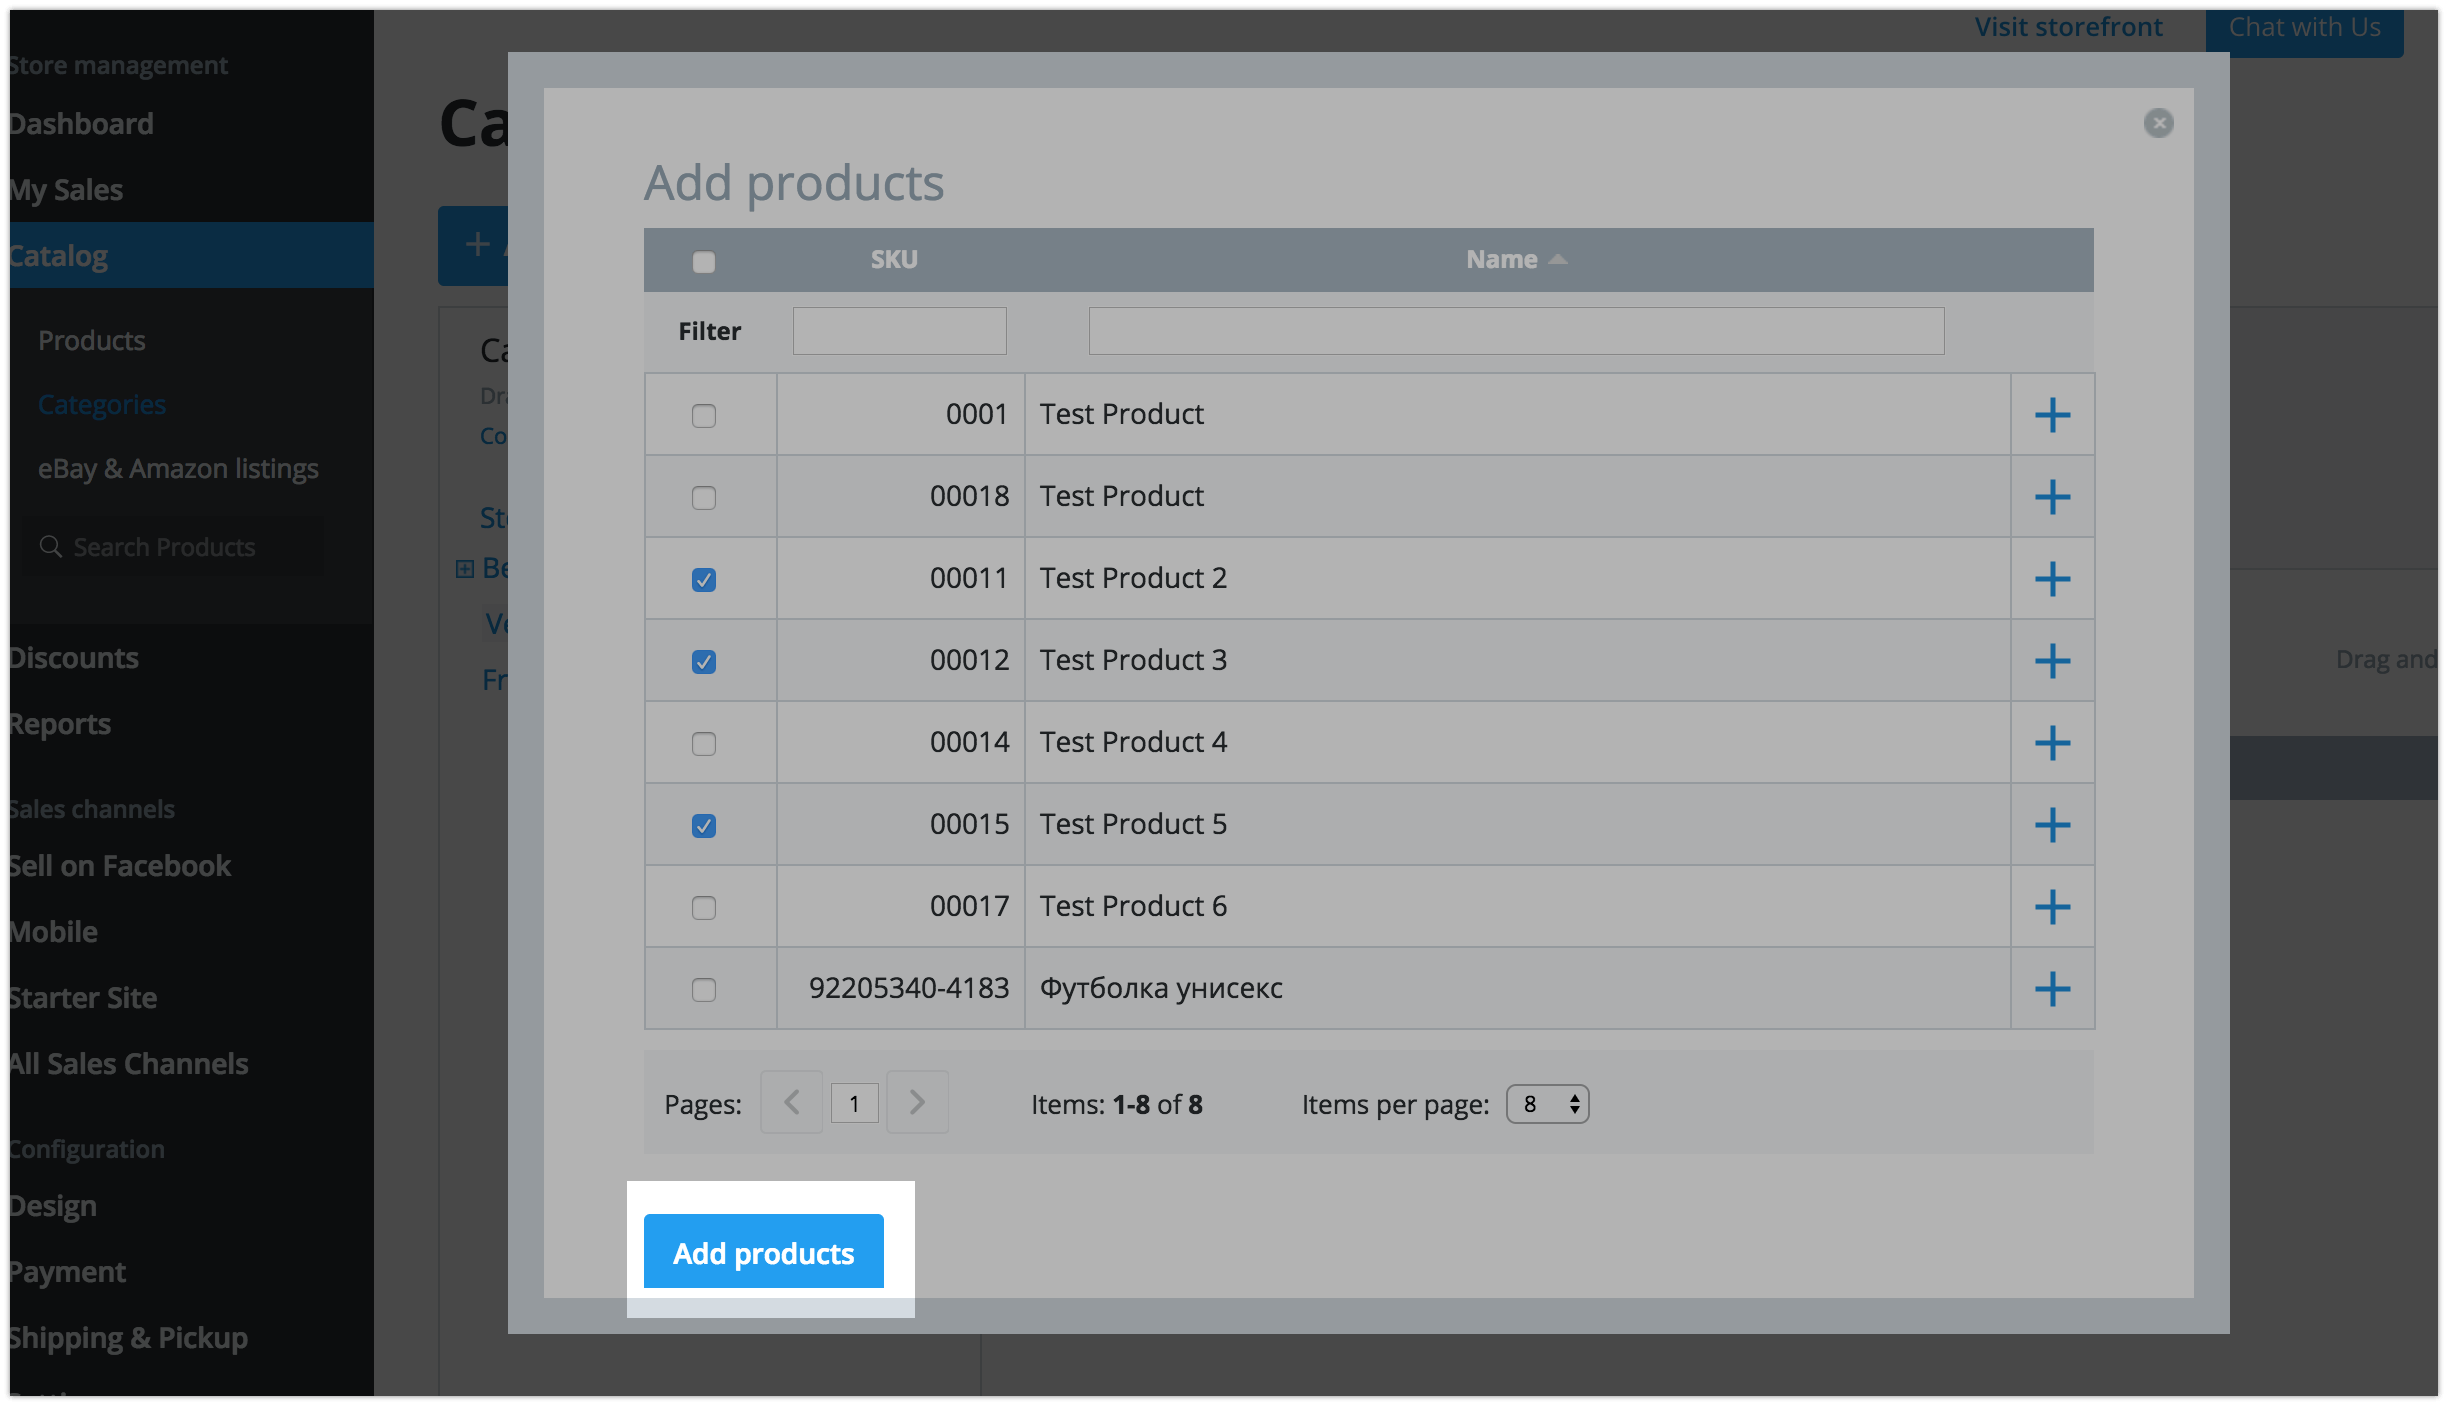Click plus icon for SKU 00018 row

2052,497
